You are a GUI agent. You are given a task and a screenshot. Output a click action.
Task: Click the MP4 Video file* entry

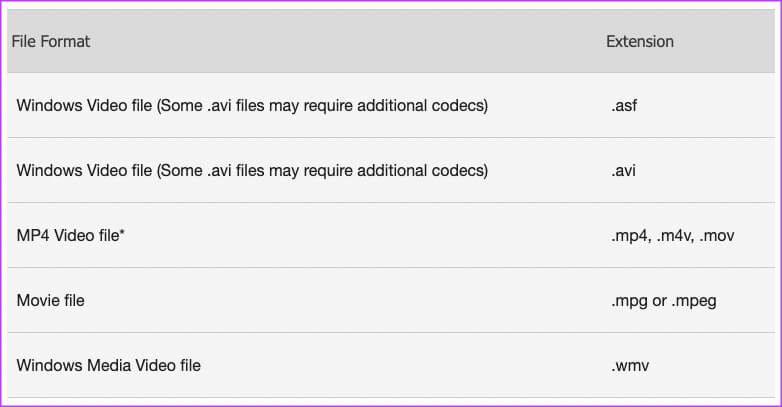[x=70, y=235]
